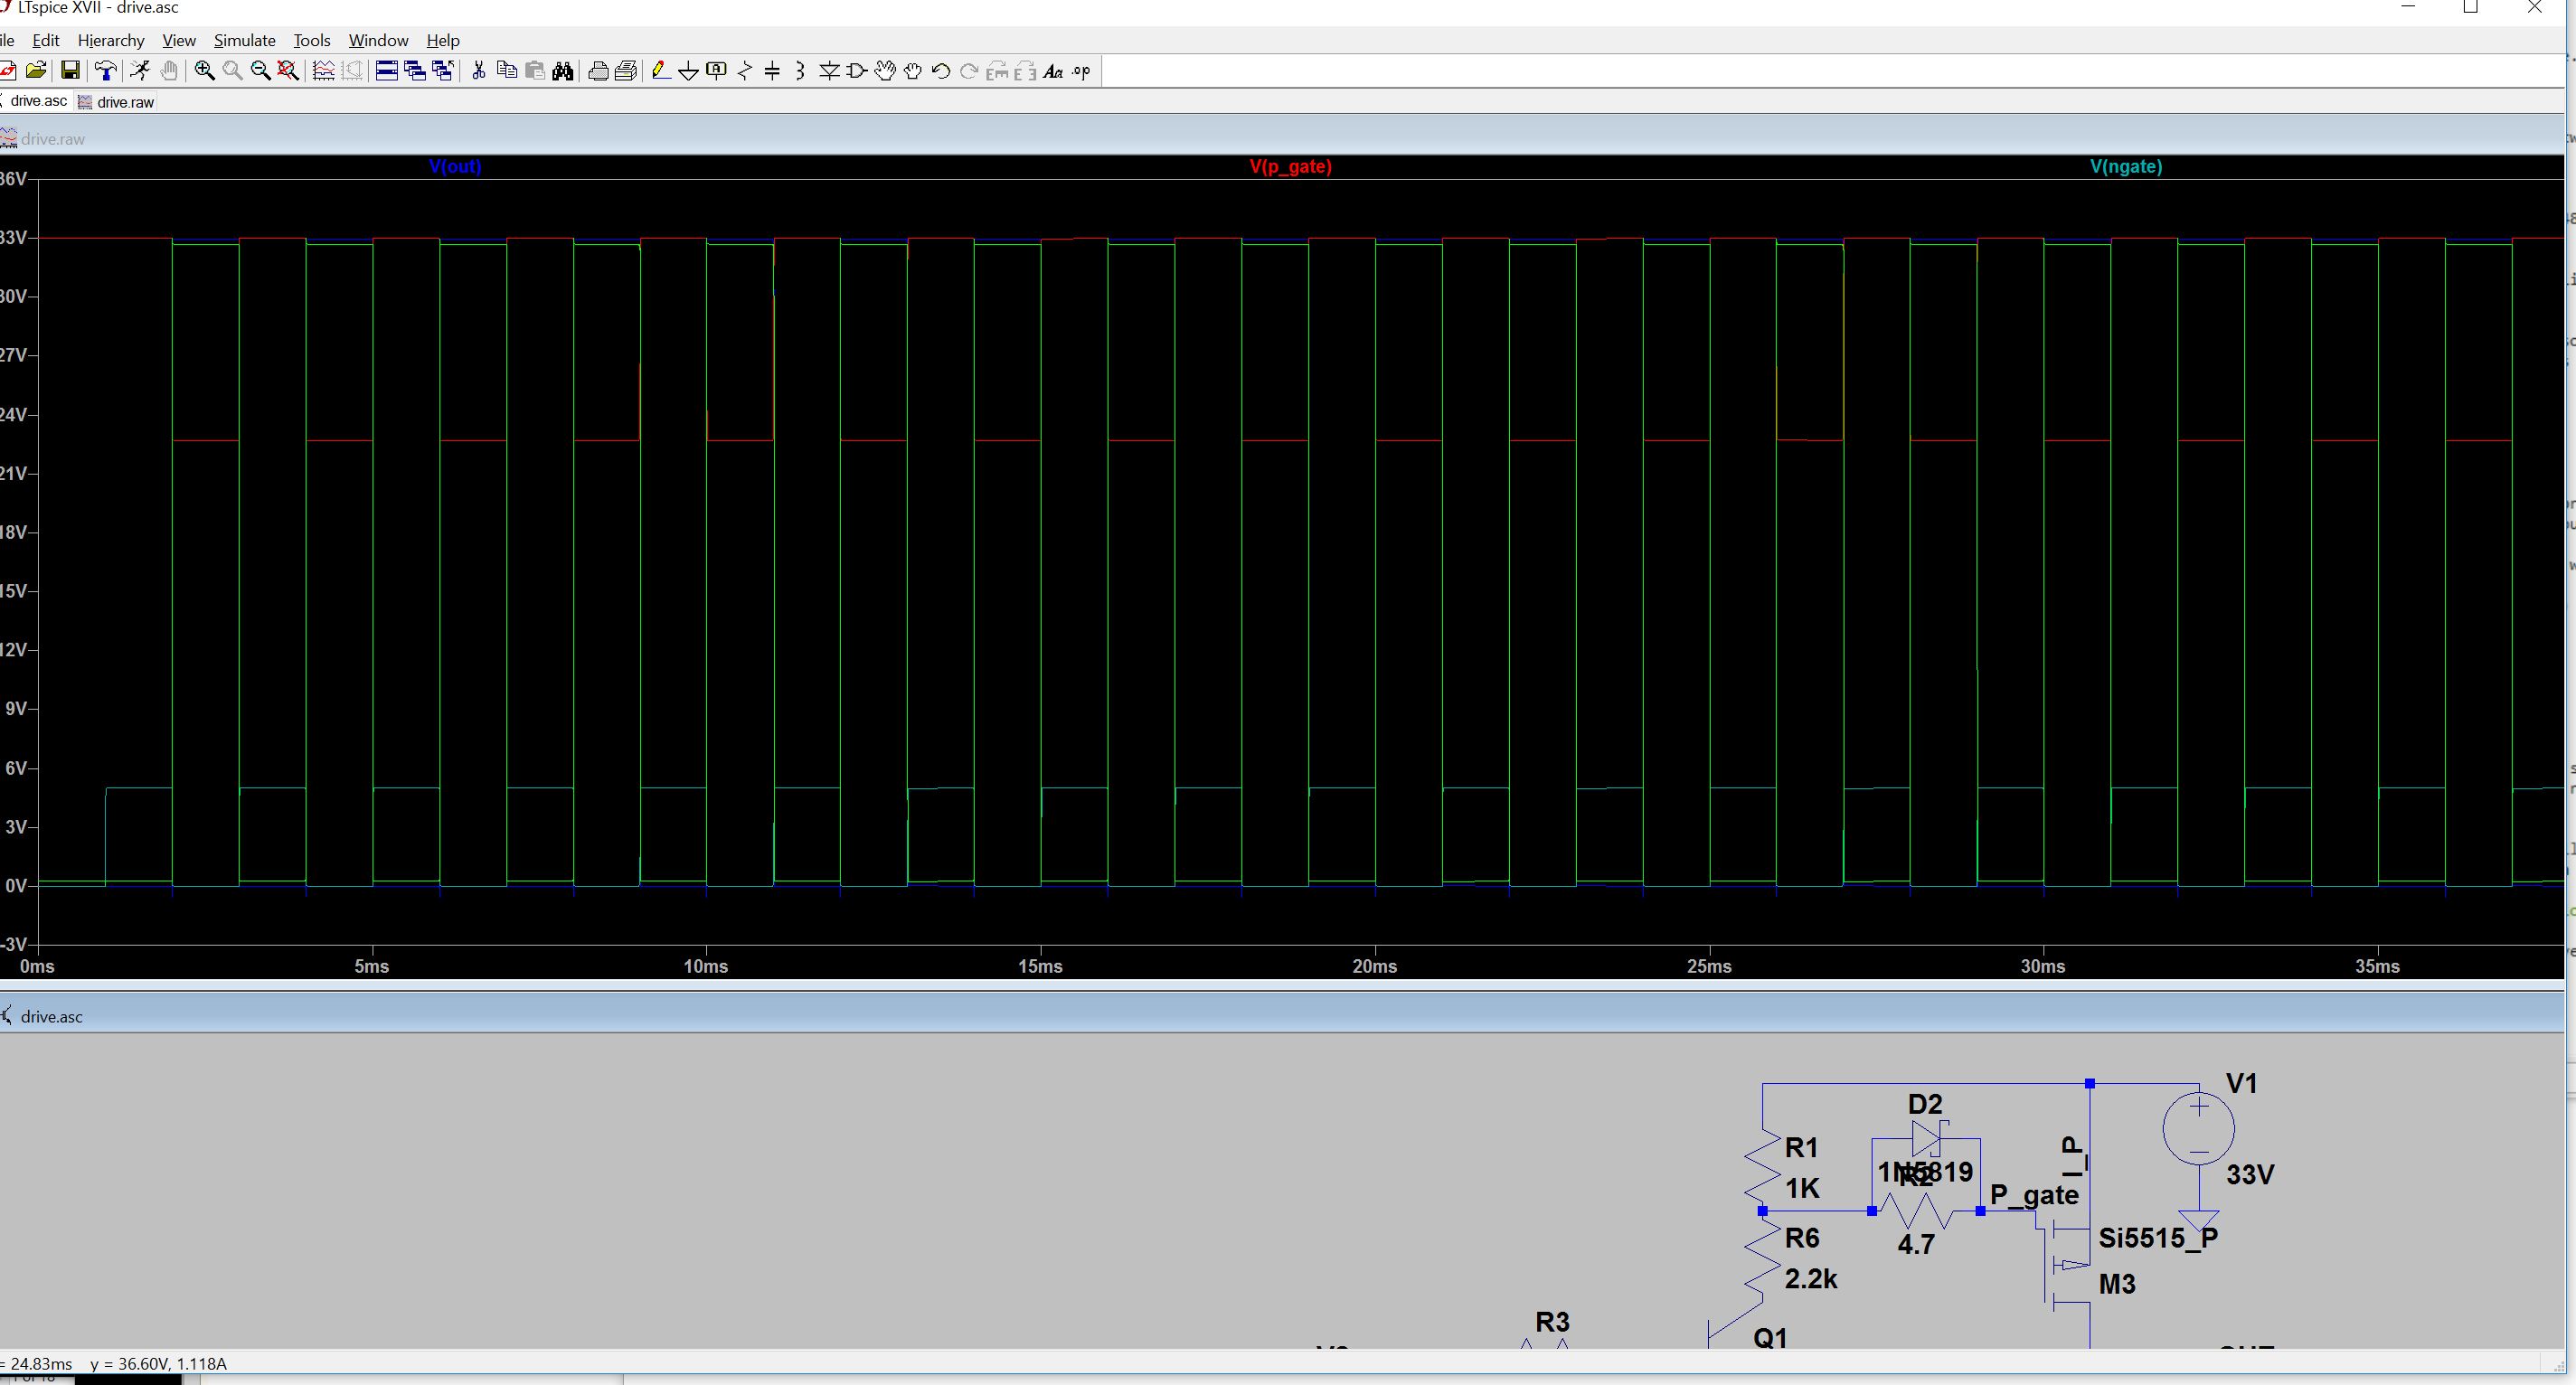Click the V(p_gate) trace label
This screenshot has width=2576, height=1385.
[x=1291, y=166]
